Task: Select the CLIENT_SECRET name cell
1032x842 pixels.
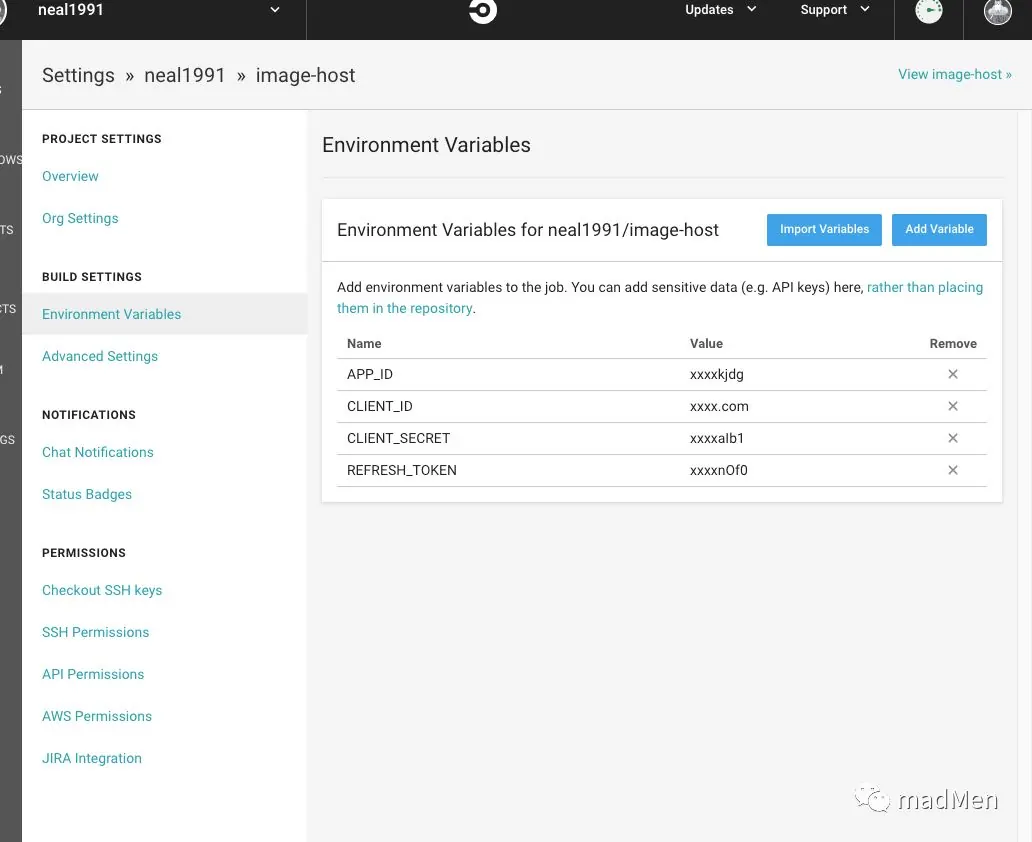Action: (398, 438)
